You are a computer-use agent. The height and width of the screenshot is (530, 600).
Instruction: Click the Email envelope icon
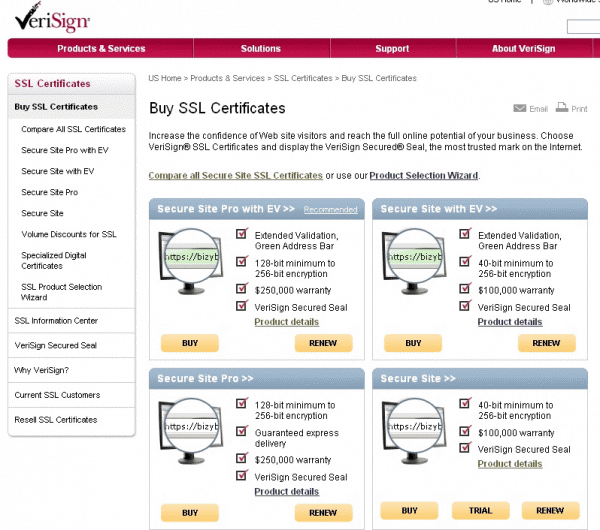point(519,108)
